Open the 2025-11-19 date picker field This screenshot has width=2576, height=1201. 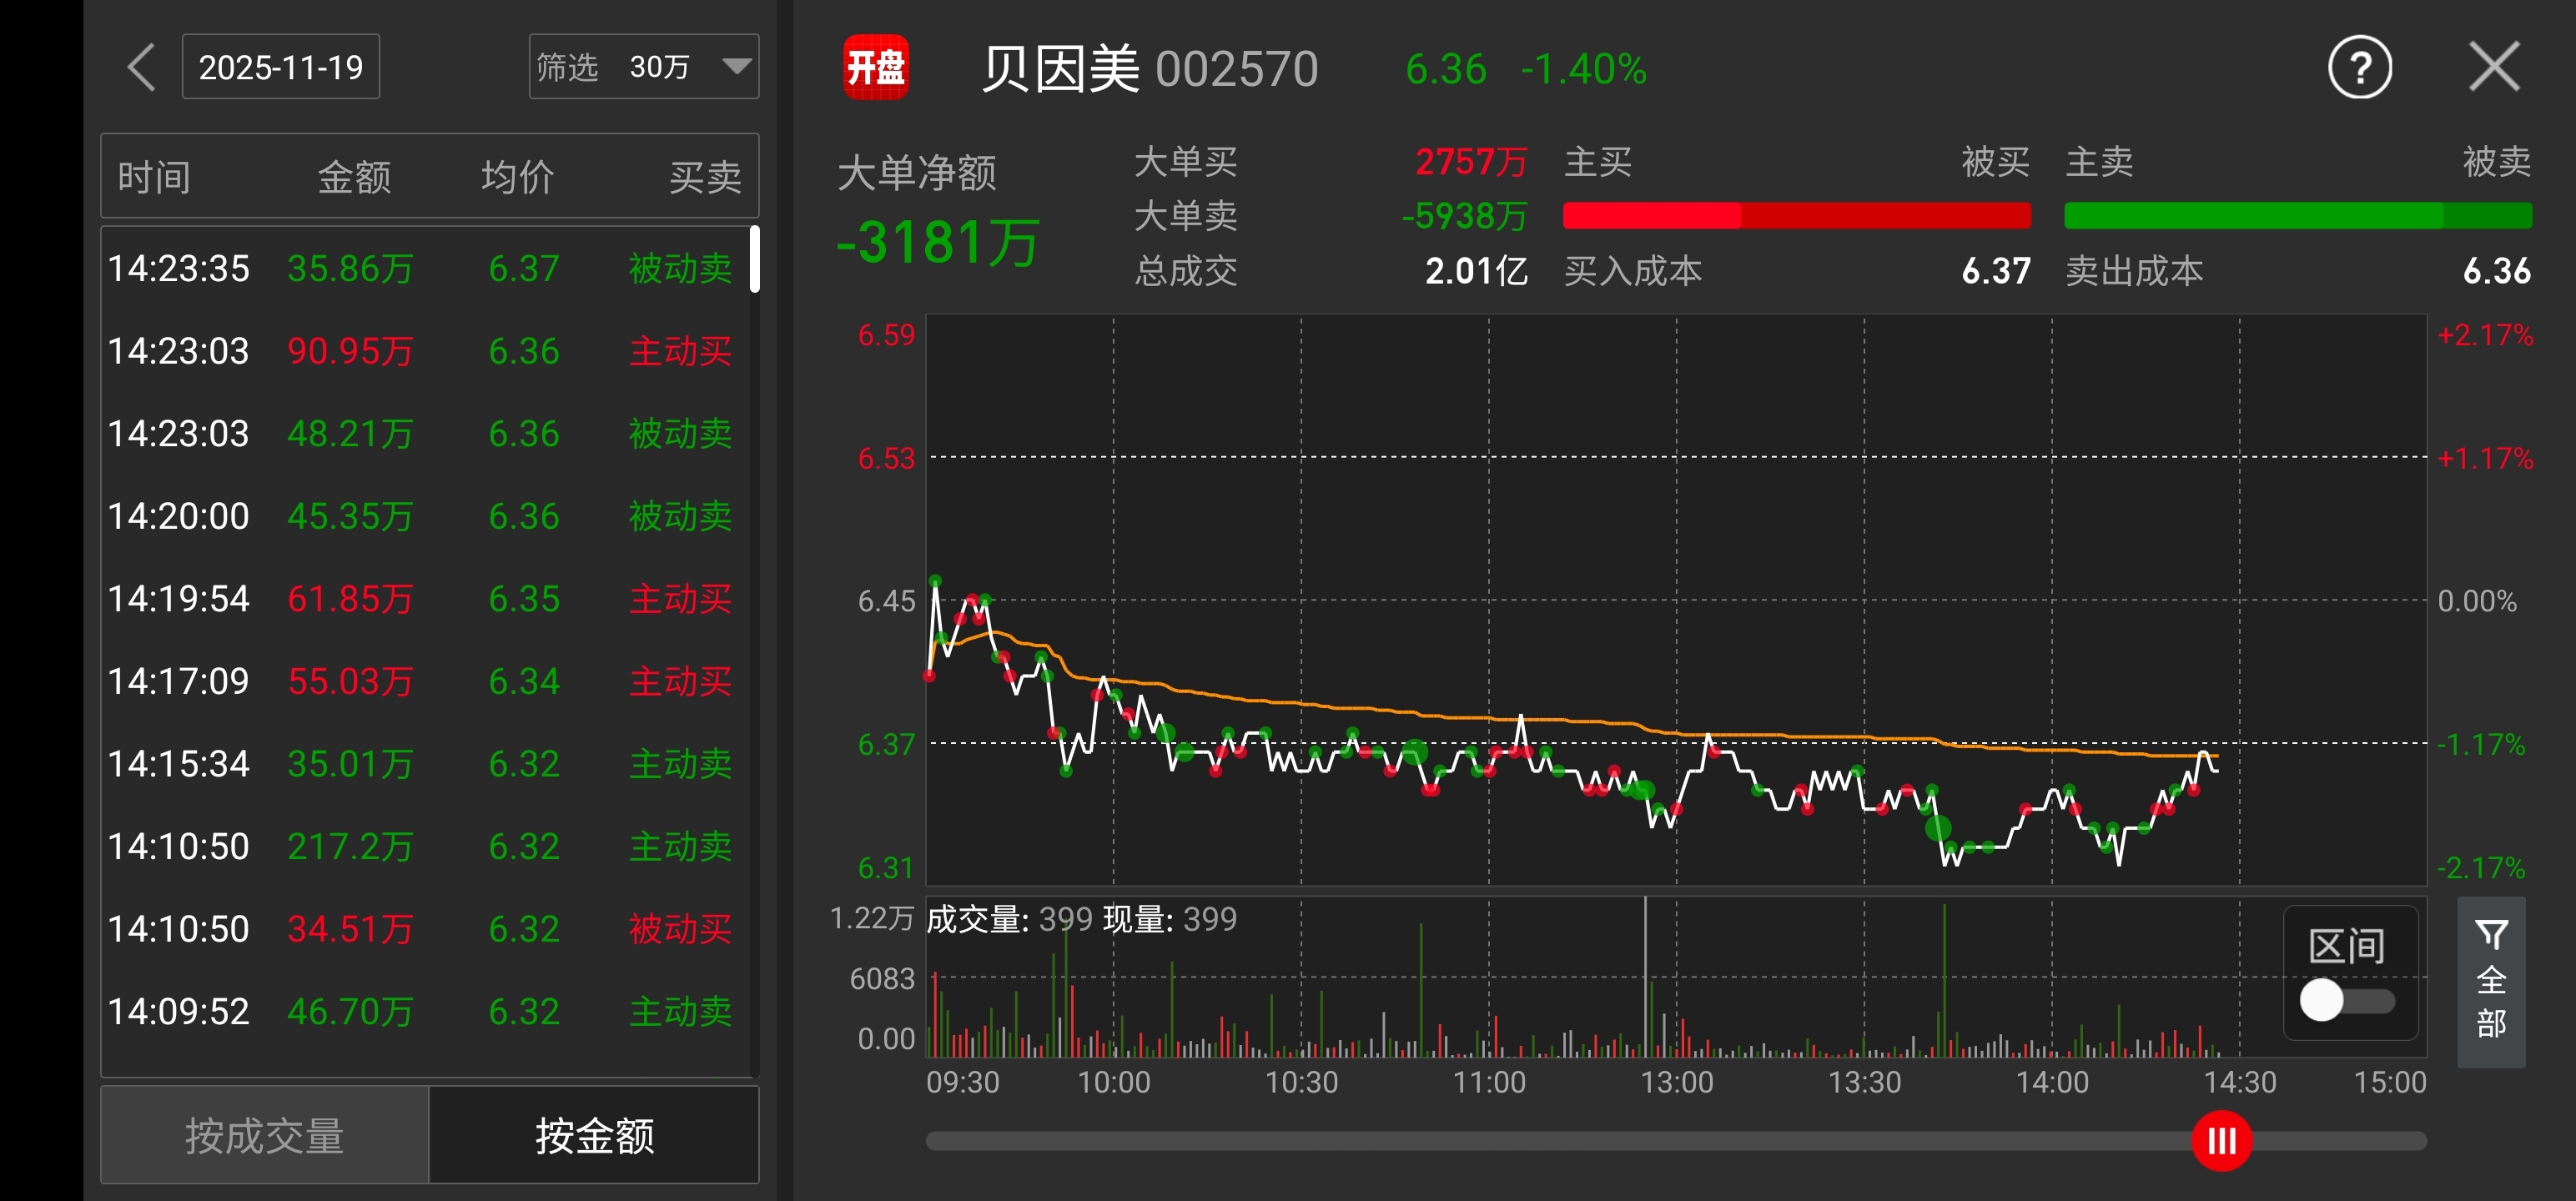click(280, 67)
